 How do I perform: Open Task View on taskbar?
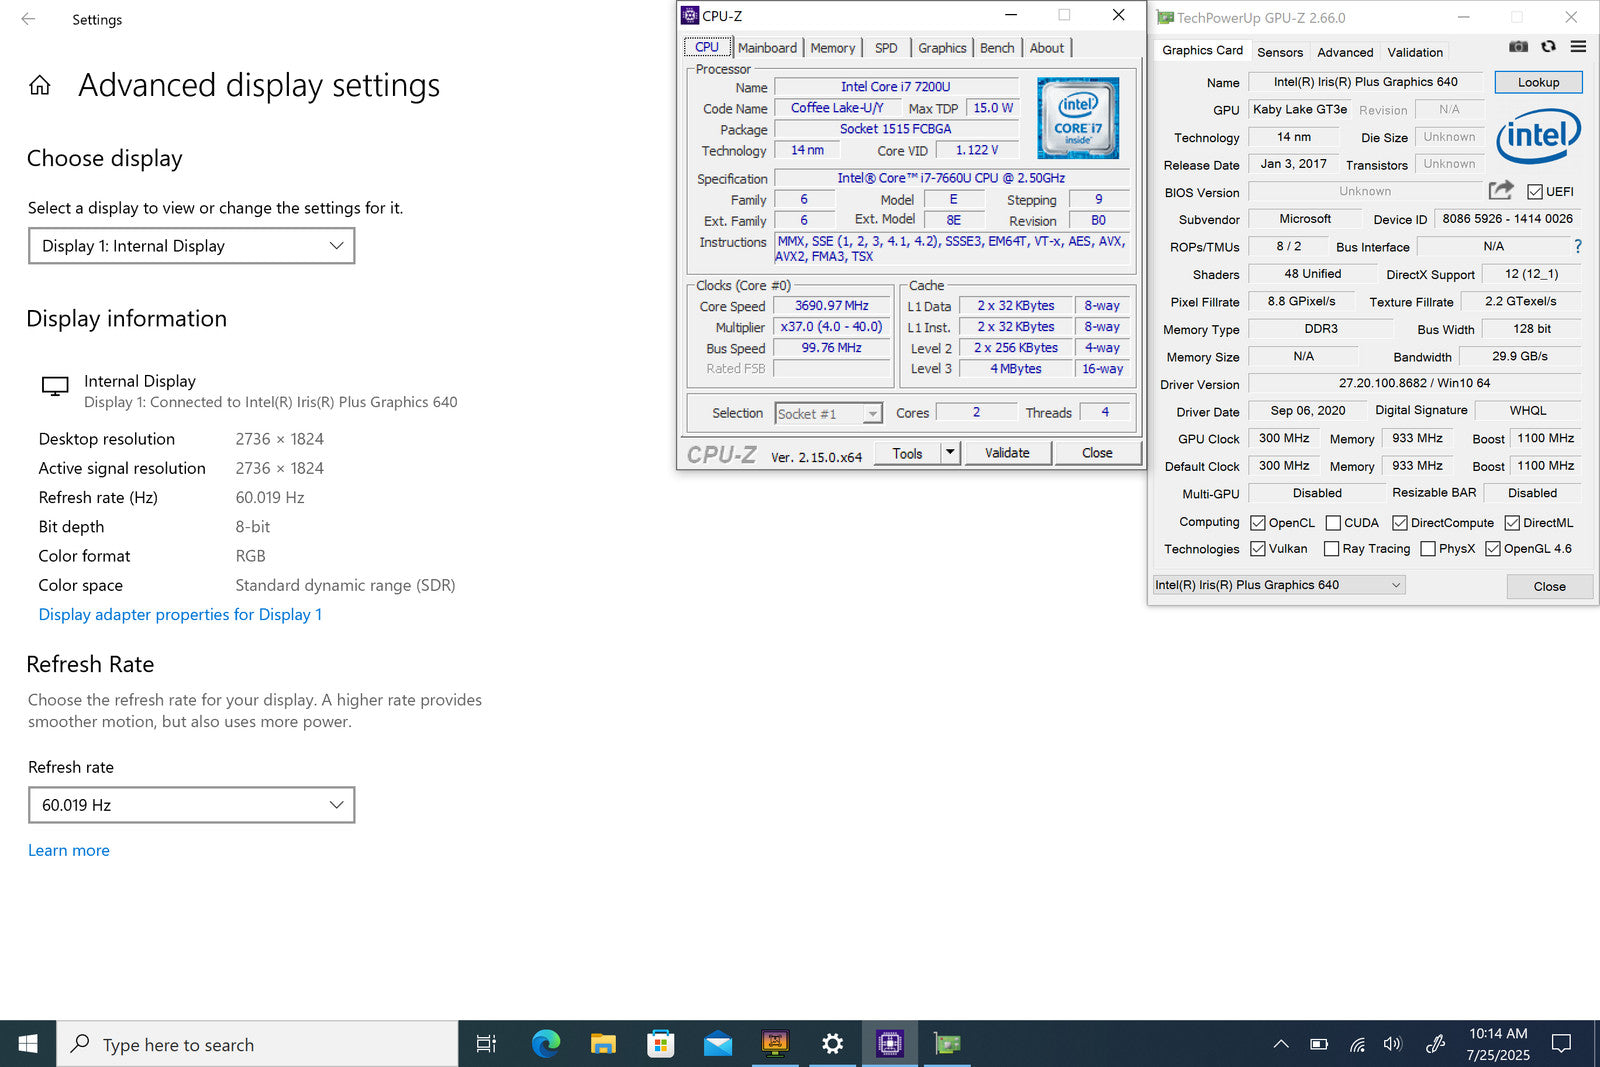(486, 1044)
